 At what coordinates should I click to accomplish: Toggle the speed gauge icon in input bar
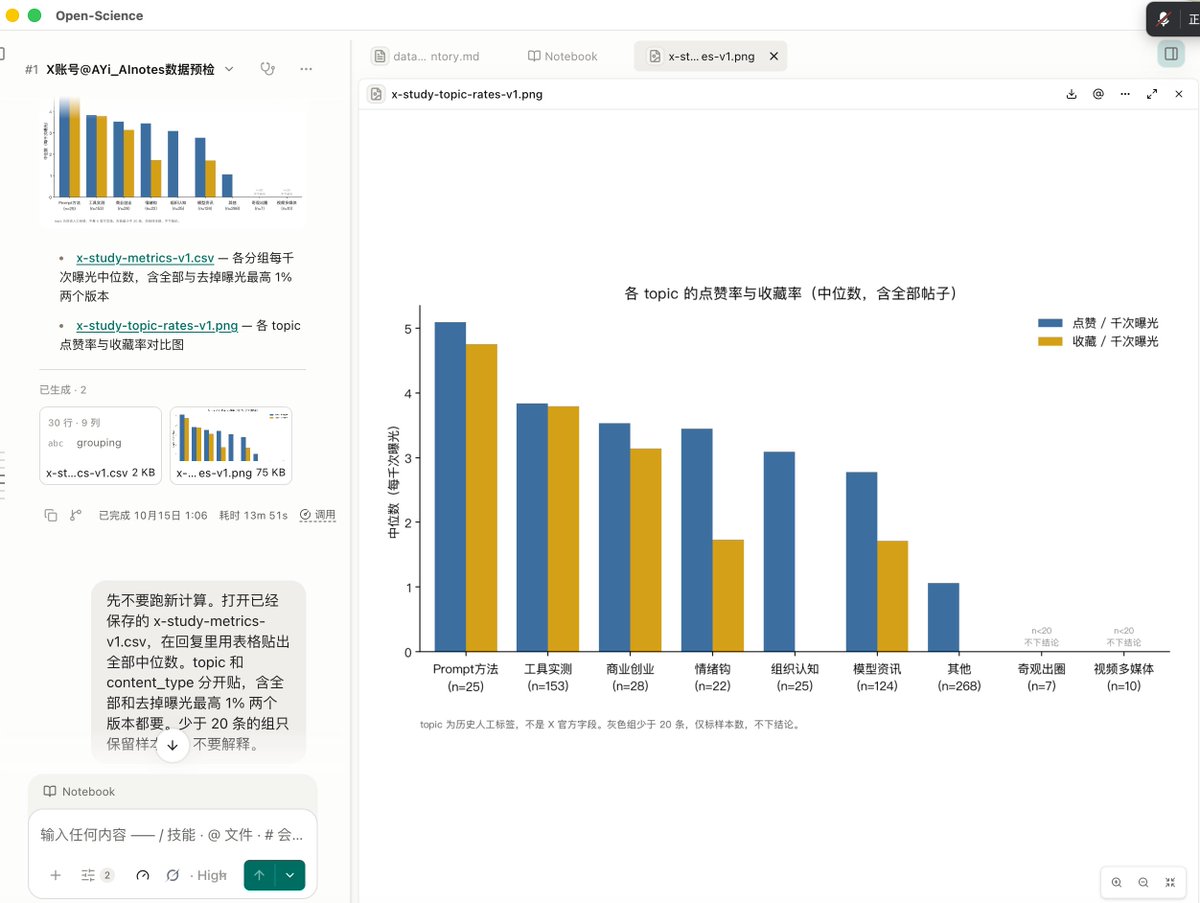point(143,875)
